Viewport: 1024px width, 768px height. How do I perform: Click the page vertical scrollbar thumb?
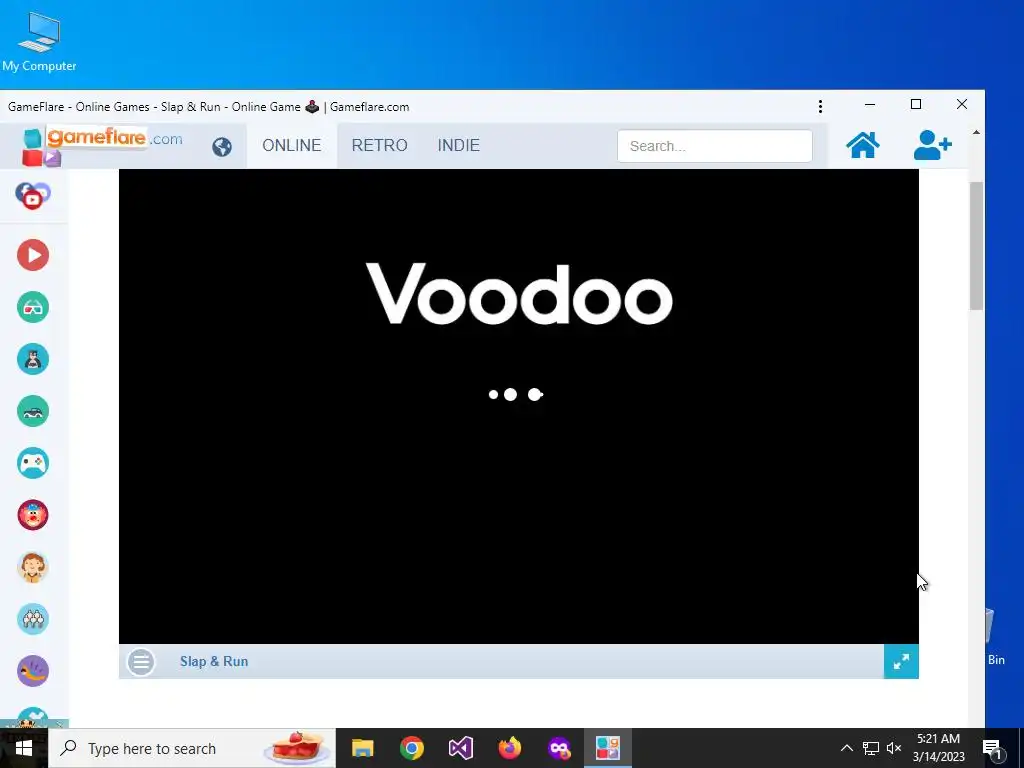point(976,246)
